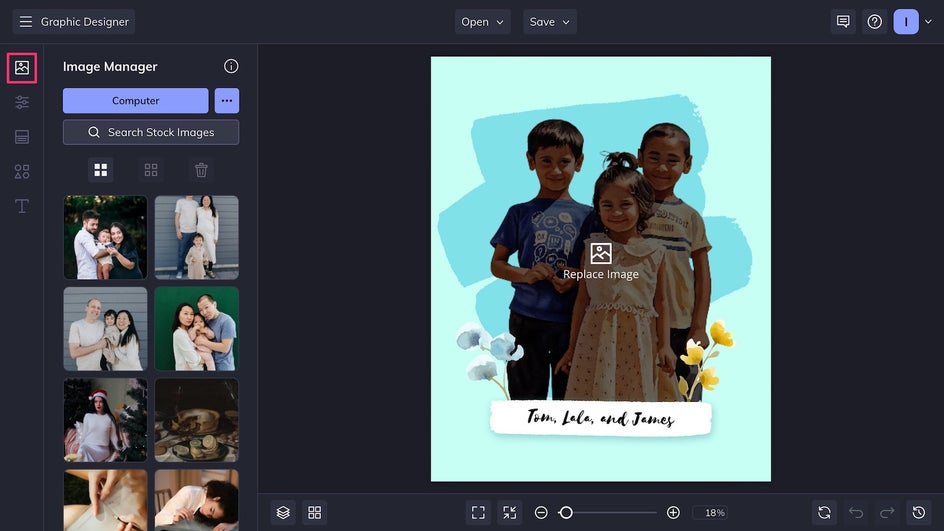Click the 18% zoom value field
944x531 pixels.
[710, 512]
